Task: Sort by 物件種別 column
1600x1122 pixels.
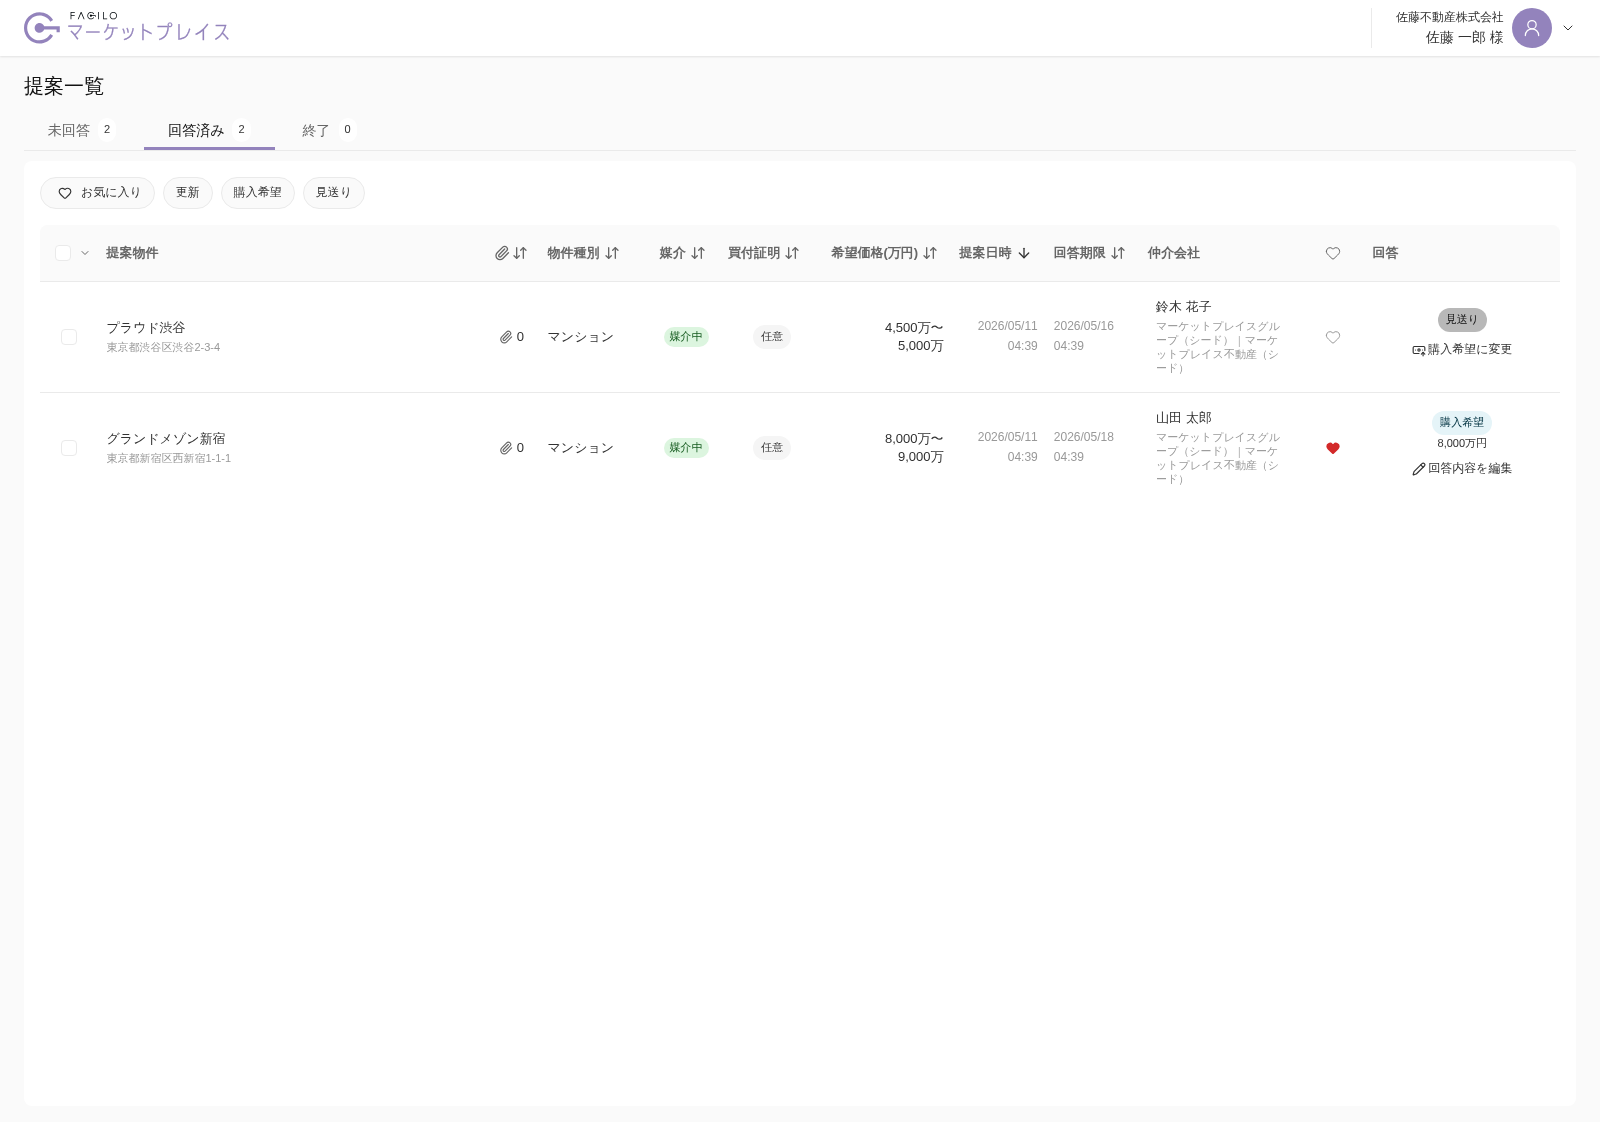Action: [x=612, y=253]
